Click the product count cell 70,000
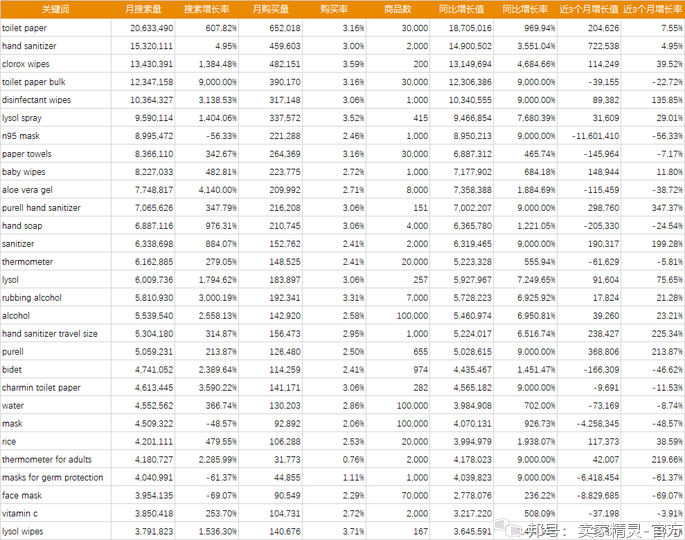 (415, 496)
